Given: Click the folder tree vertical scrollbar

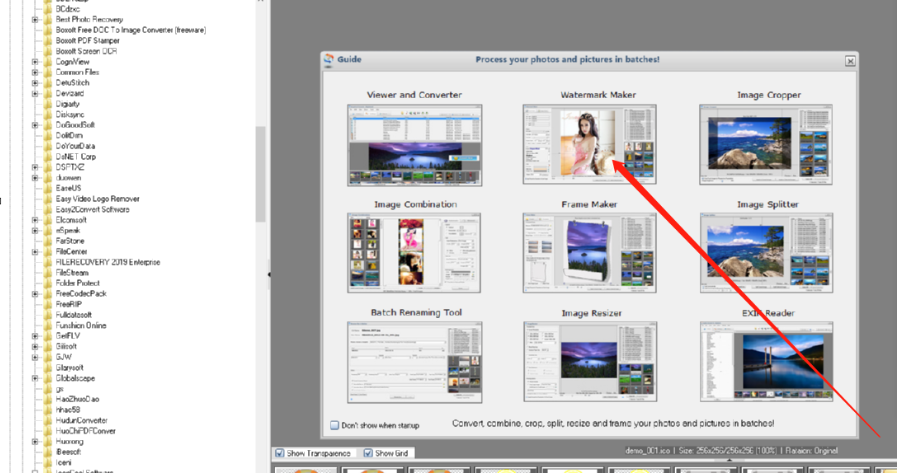Looking at the screenshot, I should (x=261, y=175).
